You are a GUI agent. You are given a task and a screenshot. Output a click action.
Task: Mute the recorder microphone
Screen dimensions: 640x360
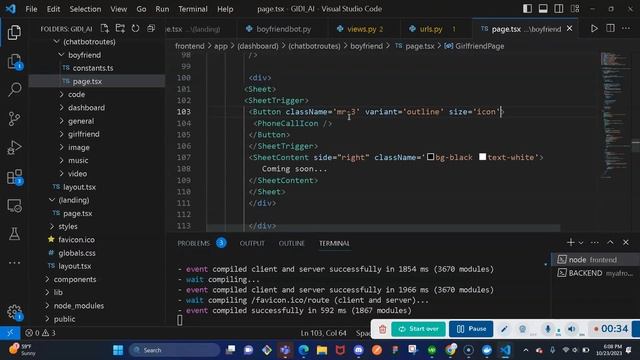[548, 329]
